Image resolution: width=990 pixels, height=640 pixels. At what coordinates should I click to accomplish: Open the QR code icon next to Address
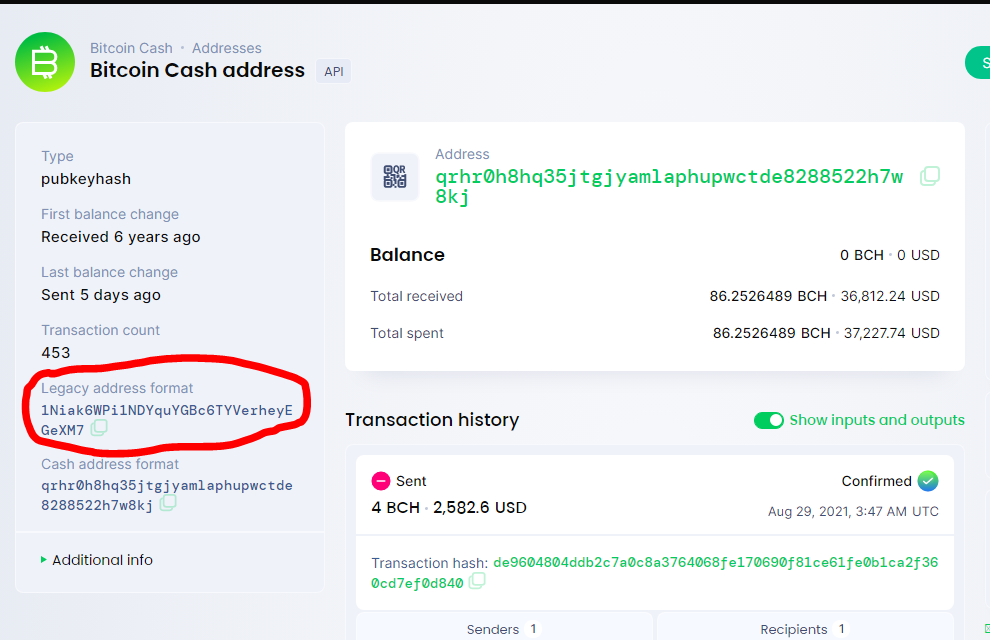coord(395,177)
